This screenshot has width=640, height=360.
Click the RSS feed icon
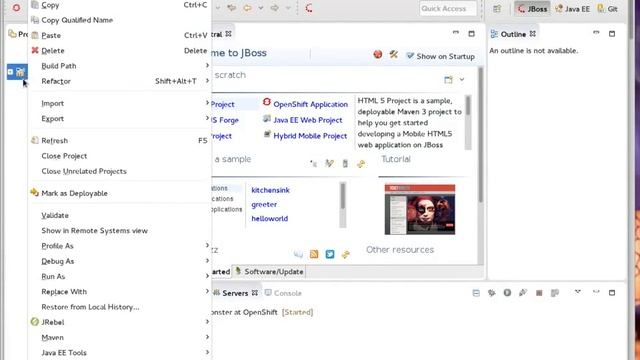[x=314, y=254]
